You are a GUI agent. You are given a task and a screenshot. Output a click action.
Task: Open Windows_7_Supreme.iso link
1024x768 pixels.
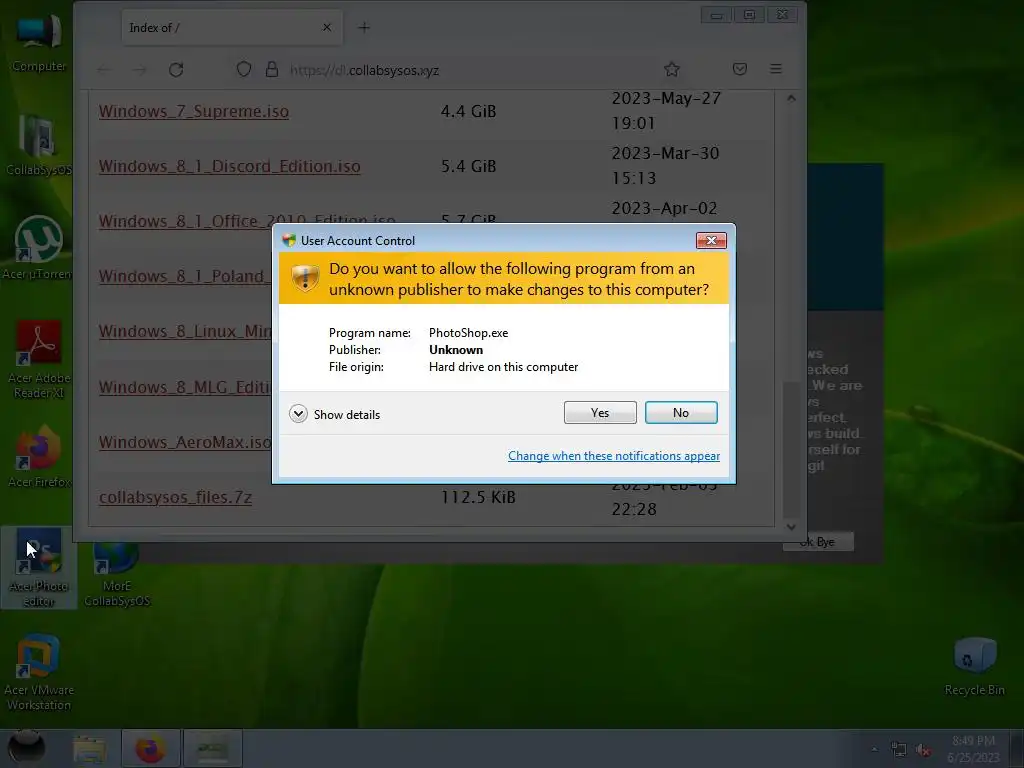(x=194, y=112)
